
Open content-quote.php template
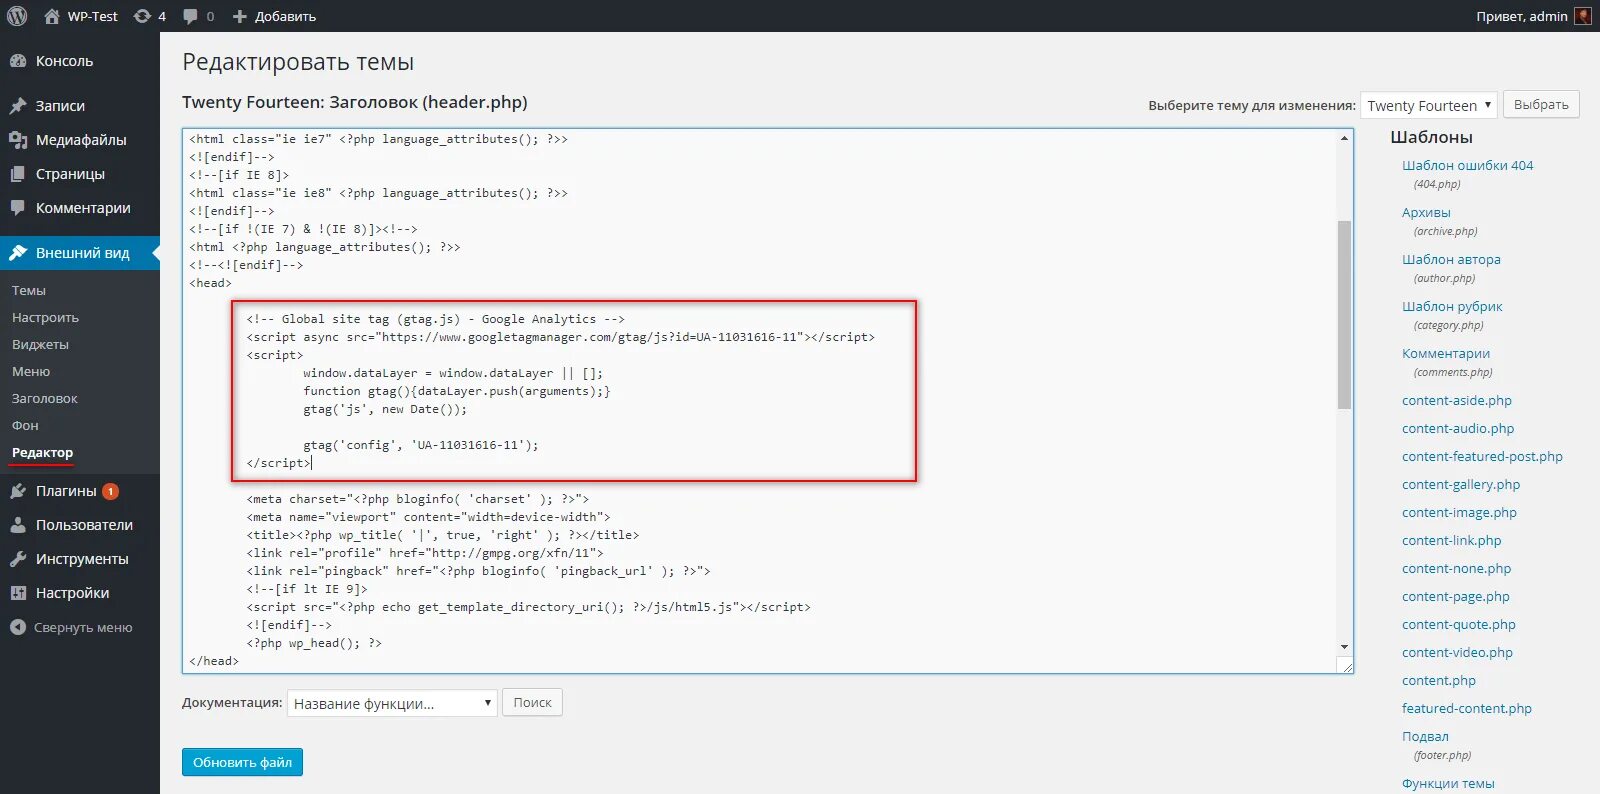click(x=1459, y=624)
